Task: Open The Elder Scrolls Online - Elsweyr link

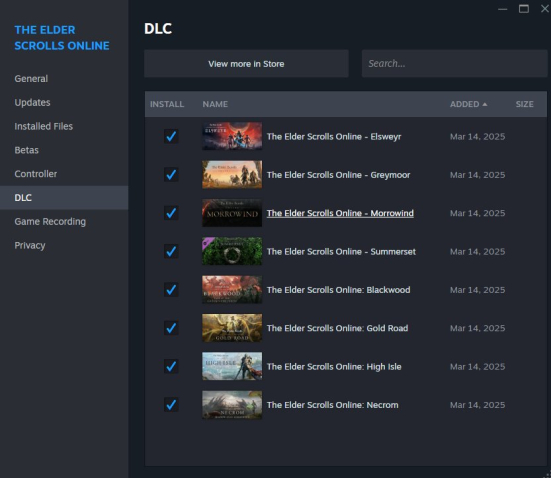Action: coord(334,137)
